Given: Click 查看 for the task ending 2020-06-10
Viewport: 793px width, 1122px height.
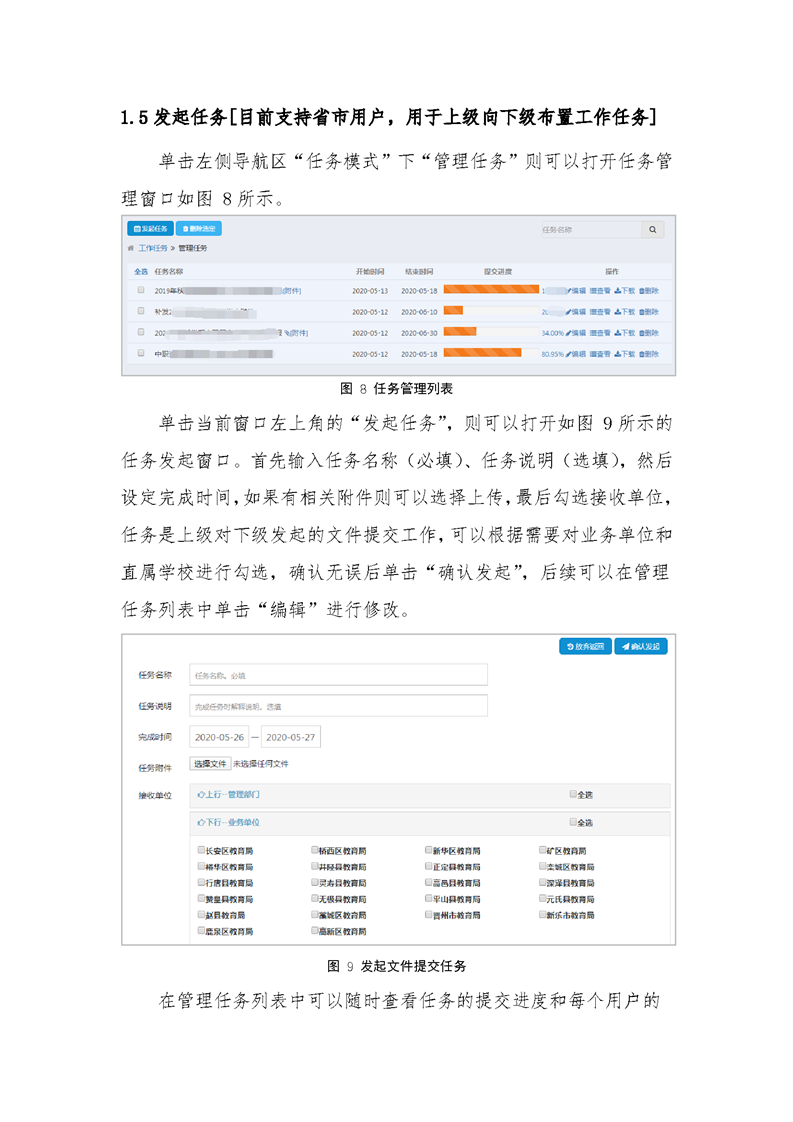Looking at the screenshot, I should (x=600, y=312).
